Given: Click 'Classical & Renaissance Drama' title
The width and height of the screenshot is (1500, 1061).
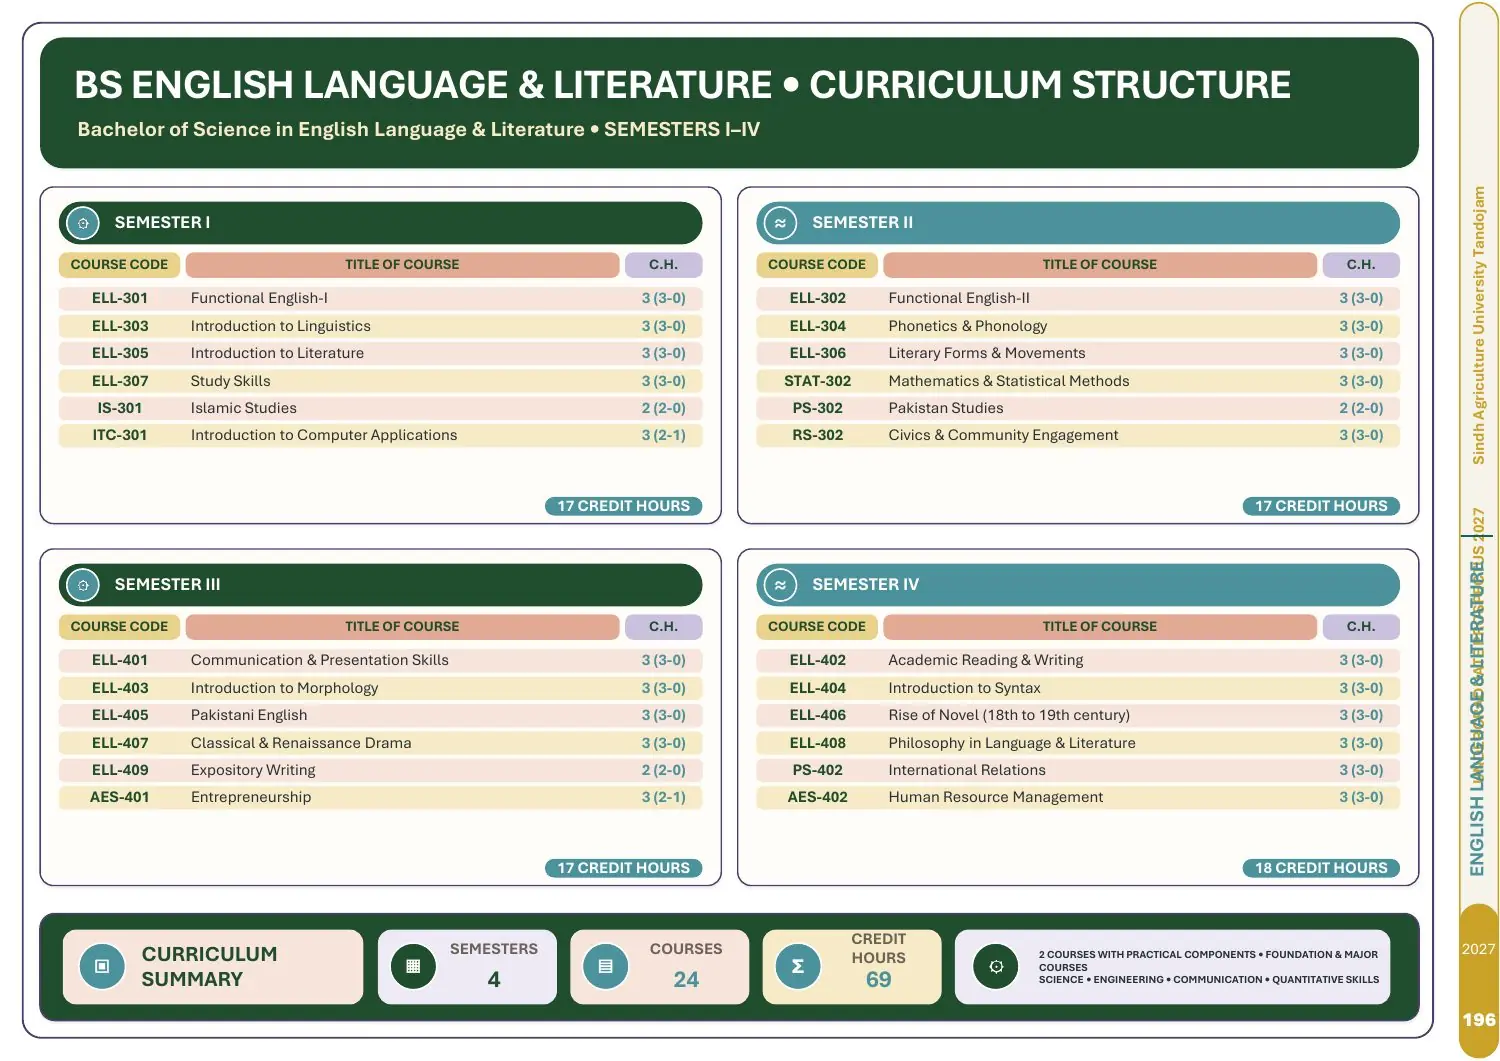Looking at the screenshot, I should tap(300, 743).
